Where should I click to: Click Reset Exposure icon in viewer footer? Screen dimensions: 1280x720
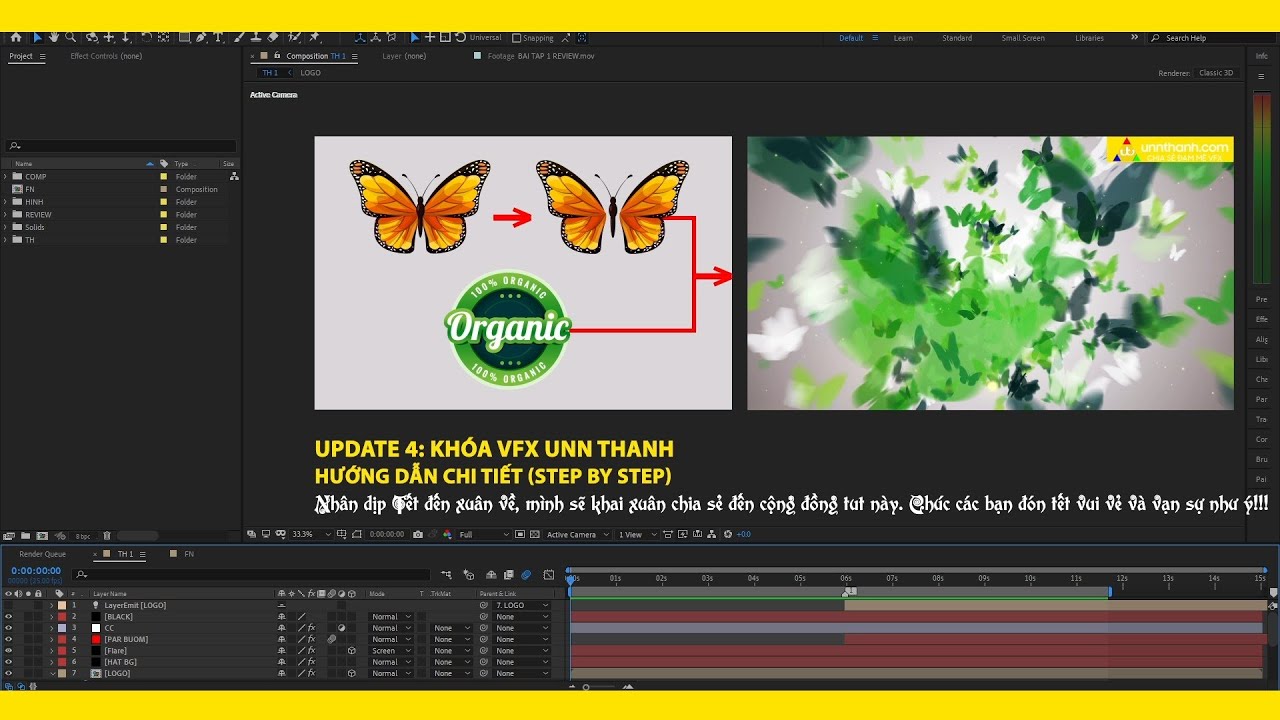pyautogui.click(x=727, y=534)
